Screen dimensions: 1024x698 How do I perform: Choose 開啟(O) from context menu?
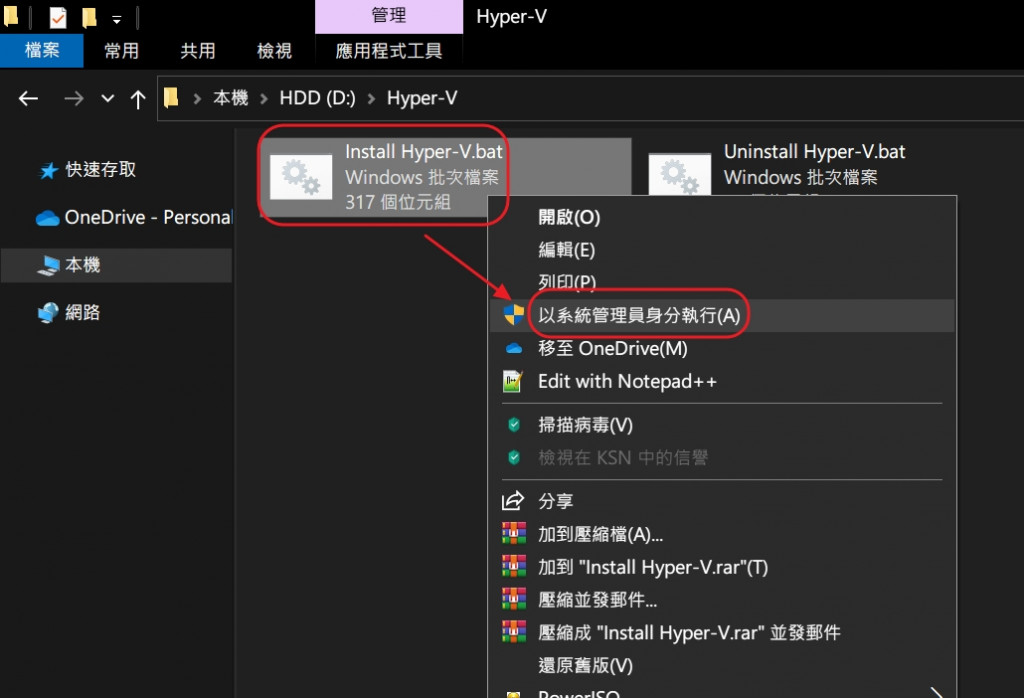pyautogui.click(x=722, y=217)
